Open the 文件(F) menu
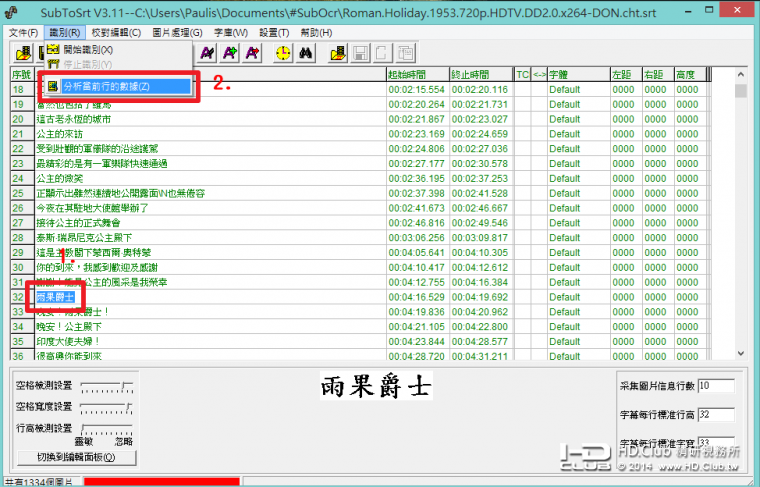This screenshot has height=487, width=760. pos(23,32)
